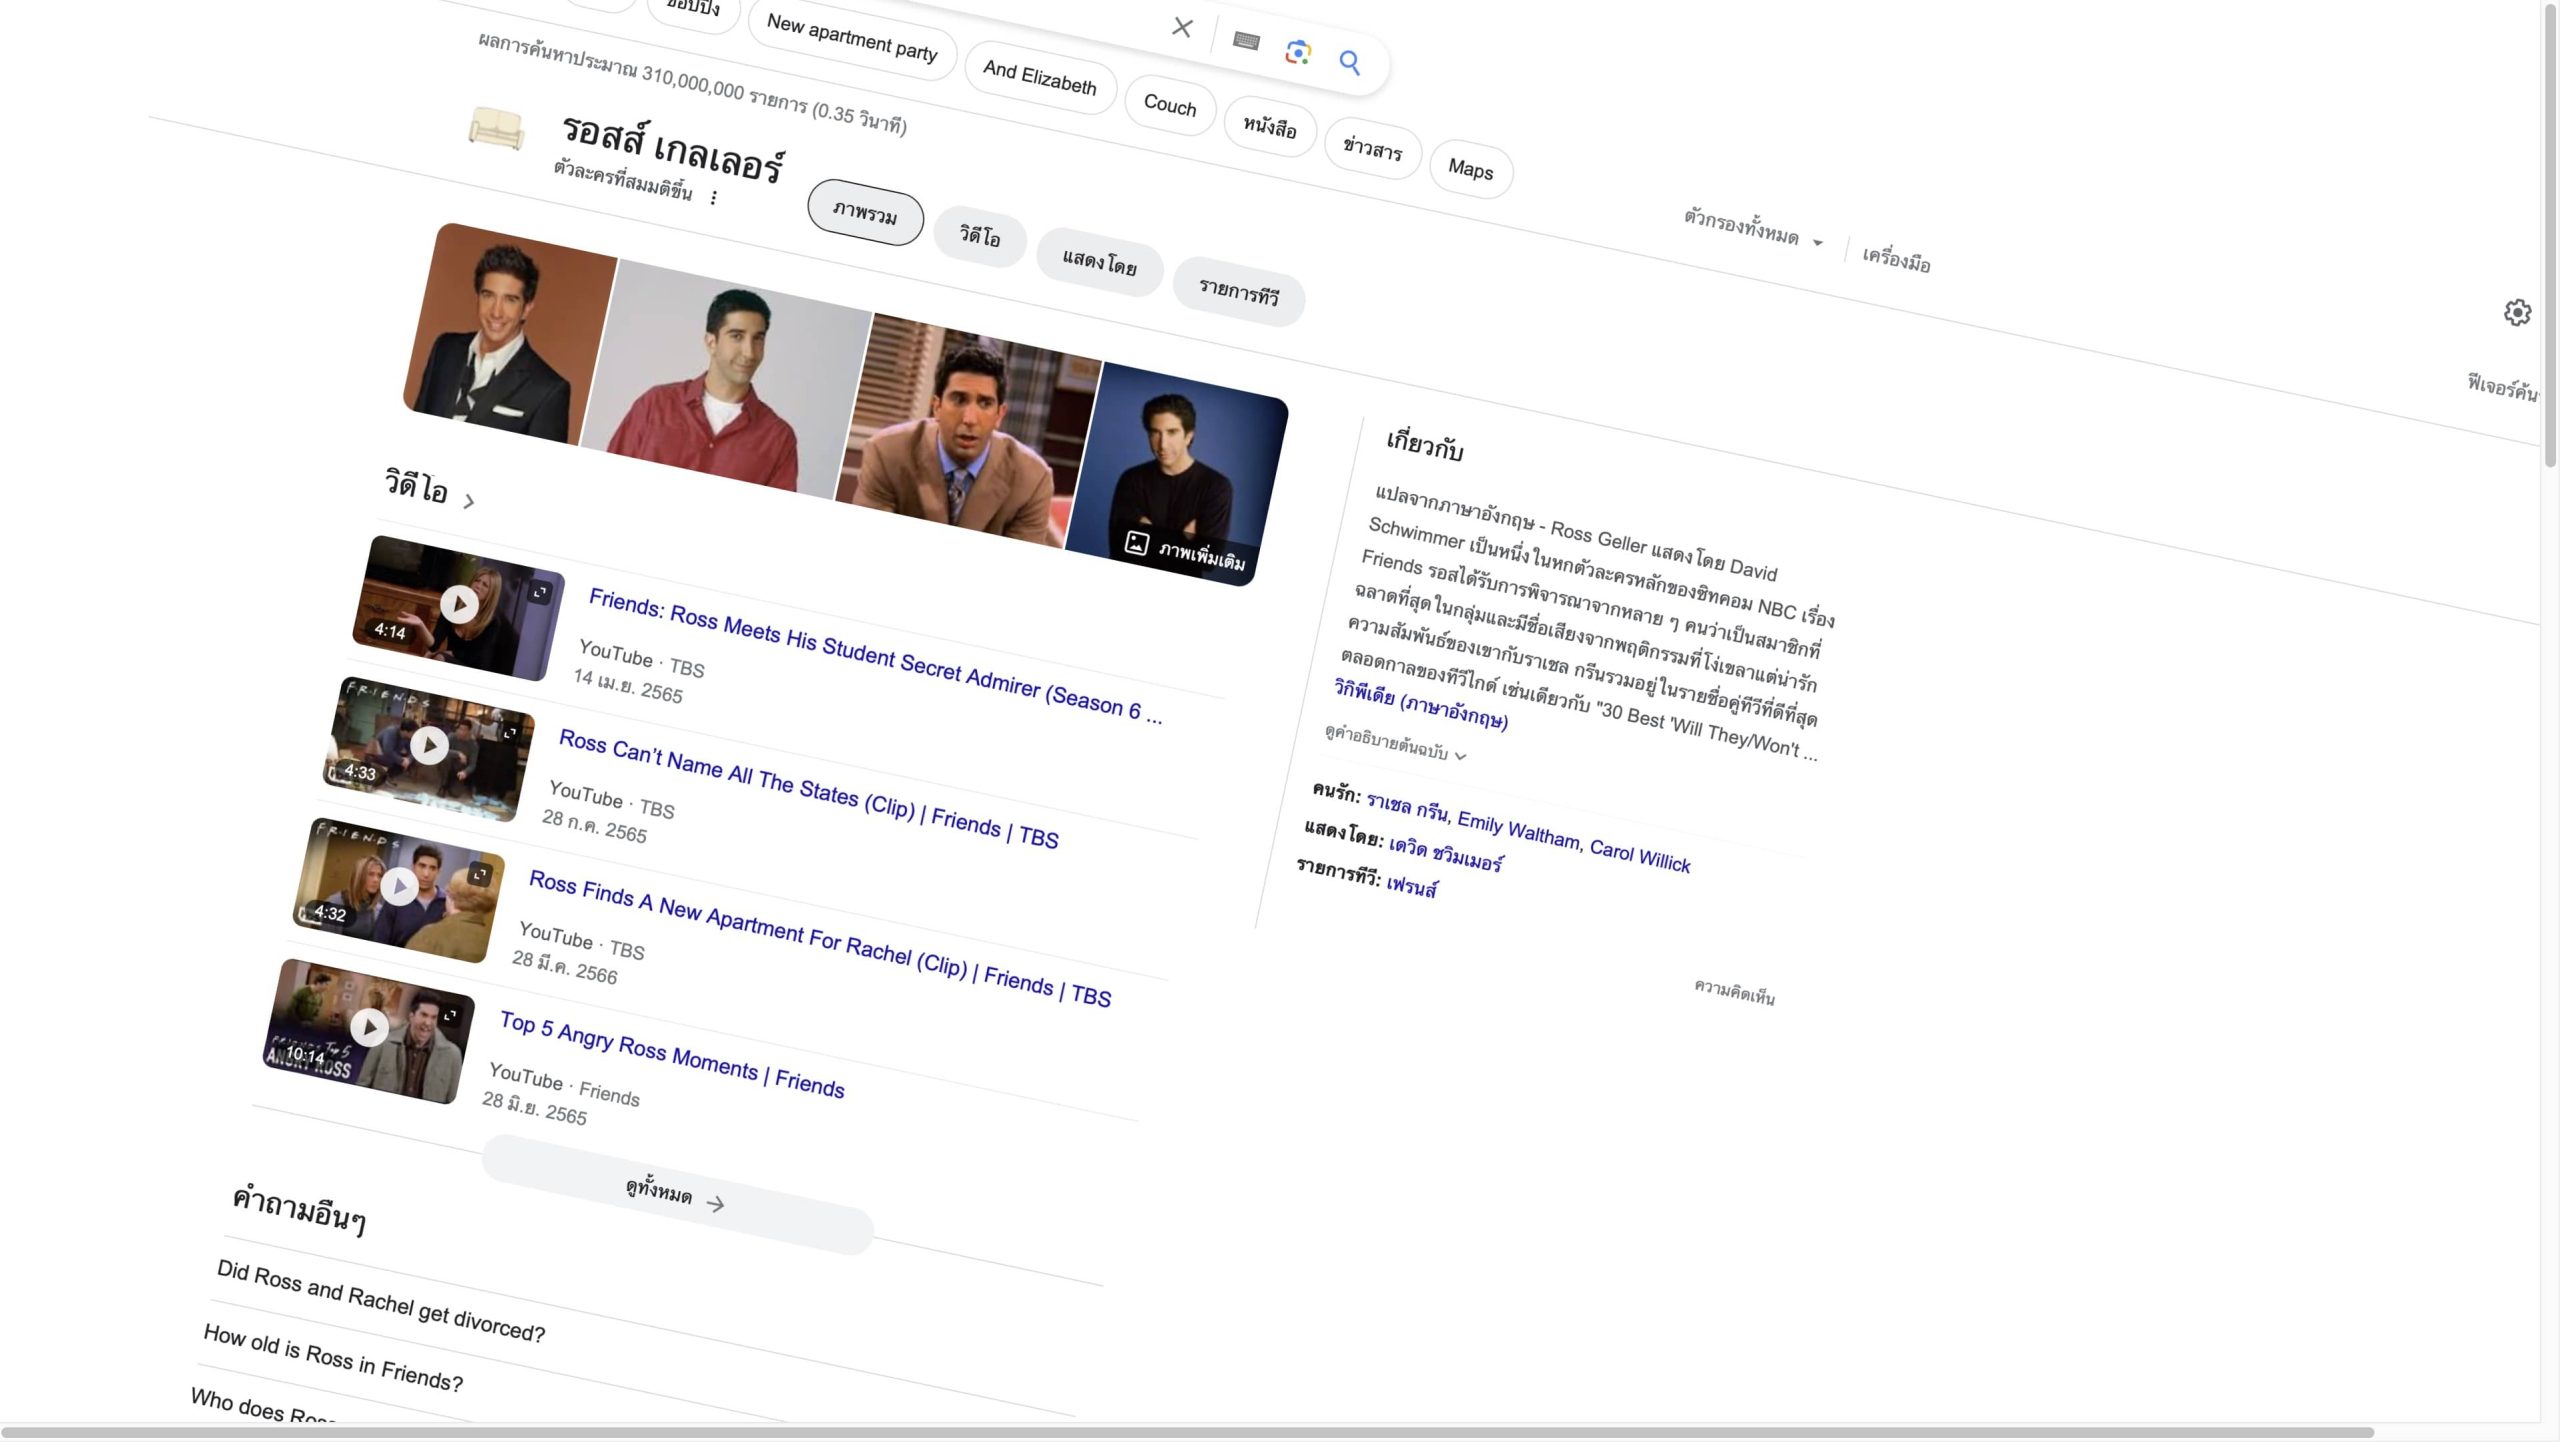Viewport: 2560px width, 1442px height.
Task: Select the วิดีโอ chip tab
Action: tap(979, 237)
